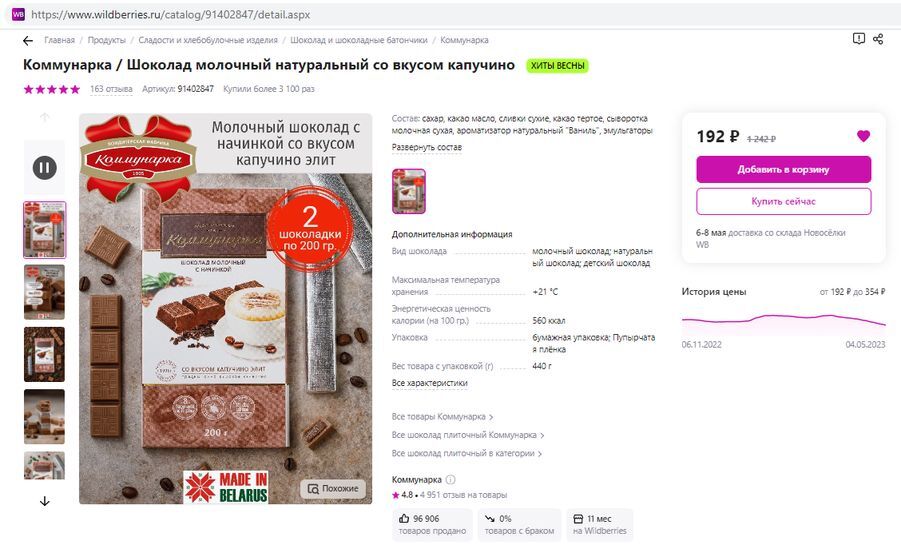
Task: Open the Шоколад и шоколадные батончики breadcrumb
Action: pyautogui.click(x=359, y=40)
